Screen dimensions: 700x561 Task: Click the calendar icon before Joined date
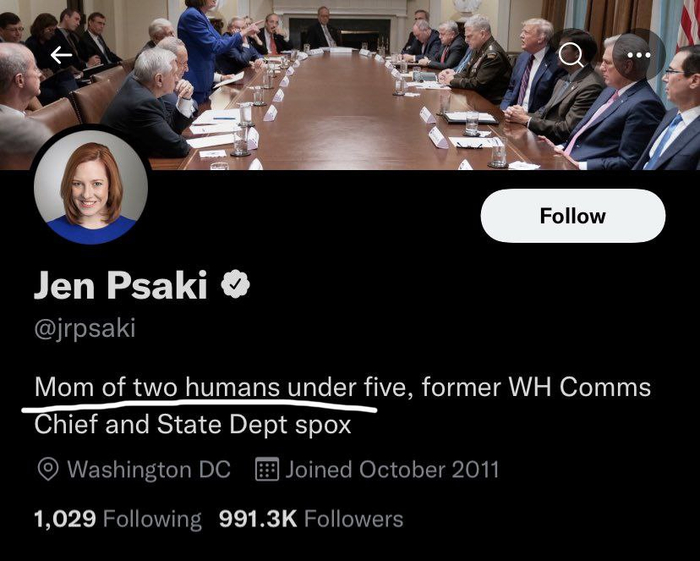267,469
